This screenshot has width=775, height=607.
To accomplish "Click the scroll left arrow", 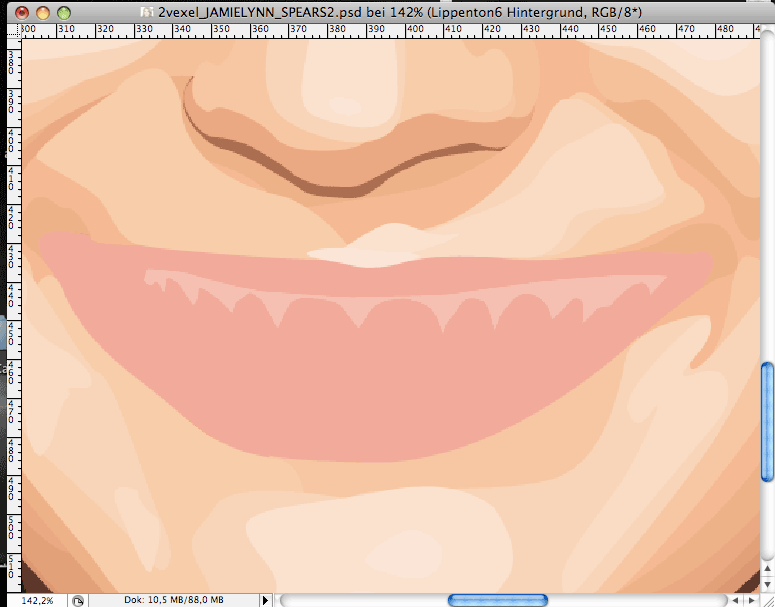I will [736, 601].
